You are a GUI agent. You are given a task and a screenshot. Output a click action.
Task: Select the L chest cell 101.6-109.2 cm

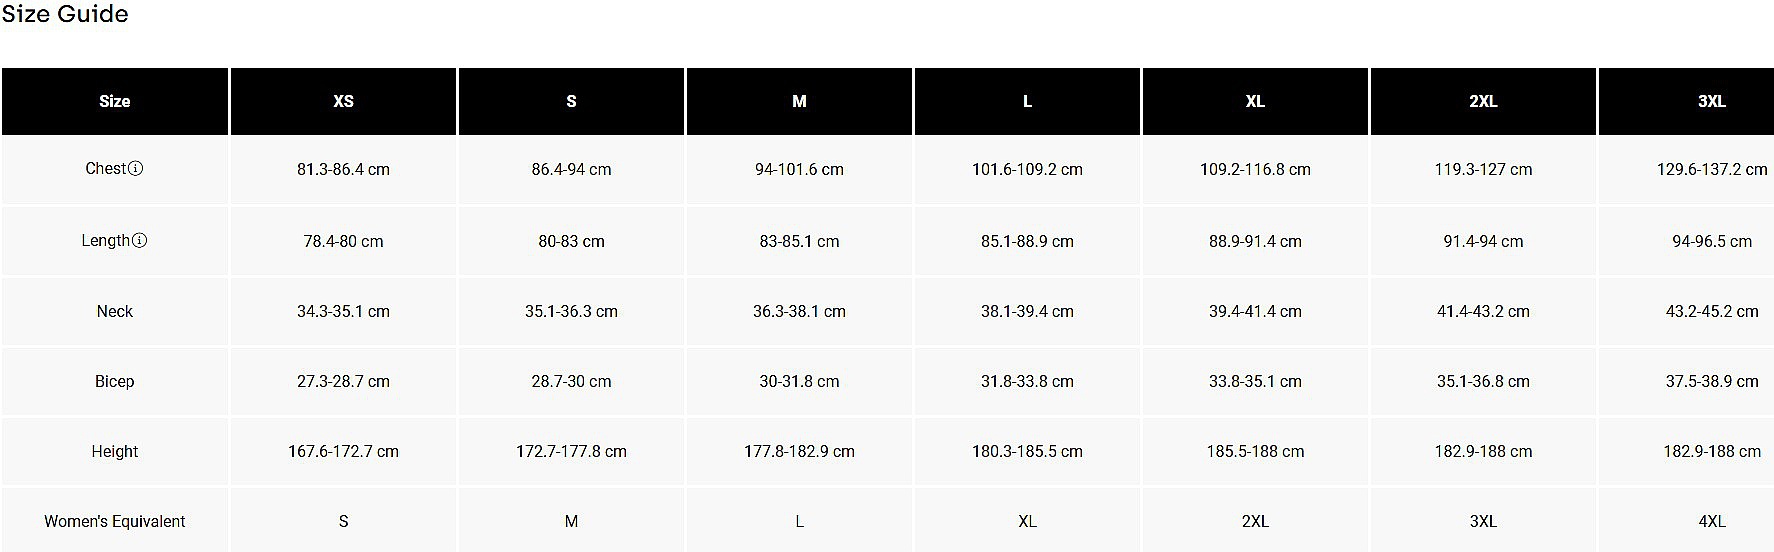pos(1027,169)
